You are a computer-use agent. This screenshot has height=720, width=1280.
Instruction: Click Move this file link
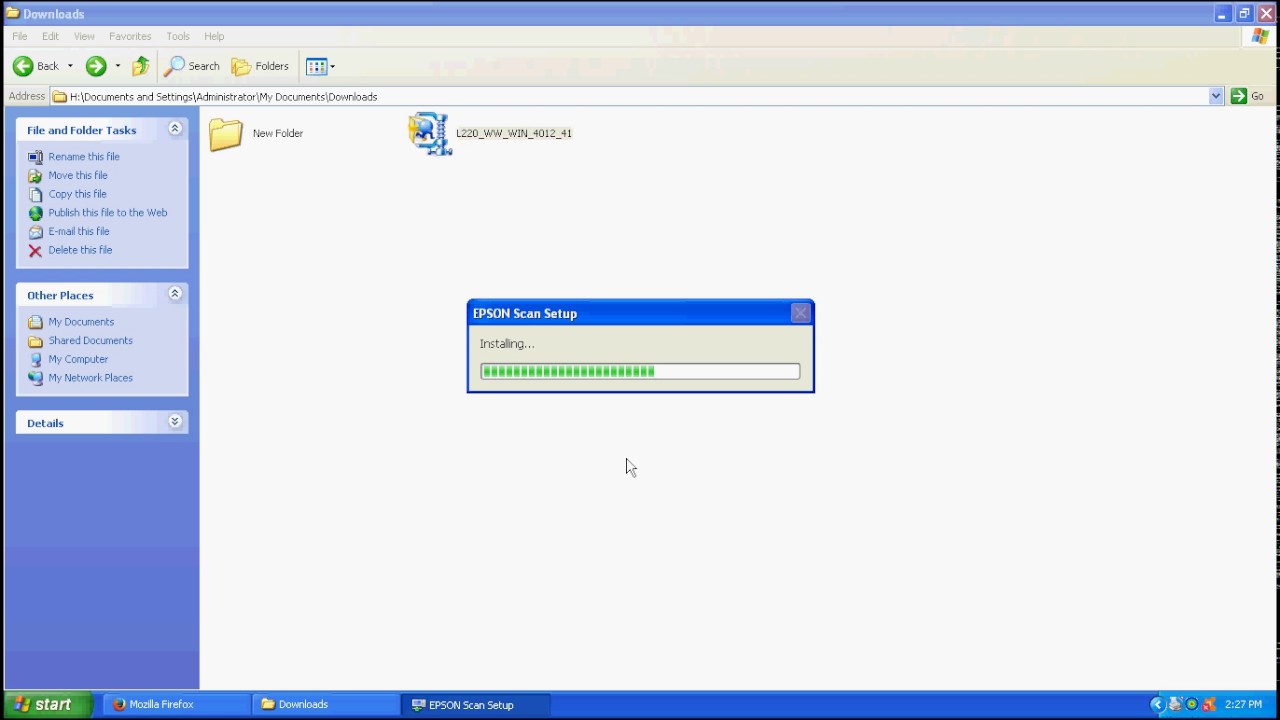[x=78, y=175]
